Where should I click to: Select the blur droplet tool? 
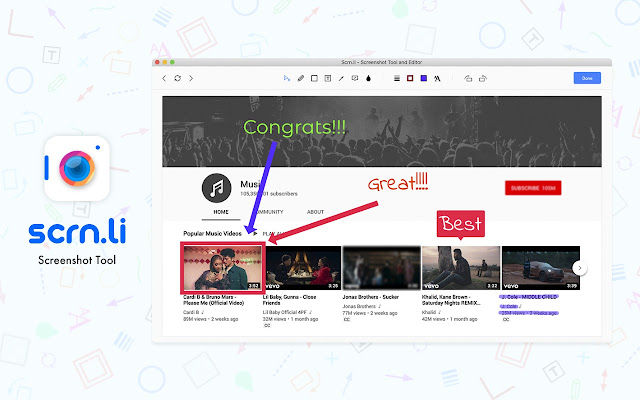[x=369, y=78]
